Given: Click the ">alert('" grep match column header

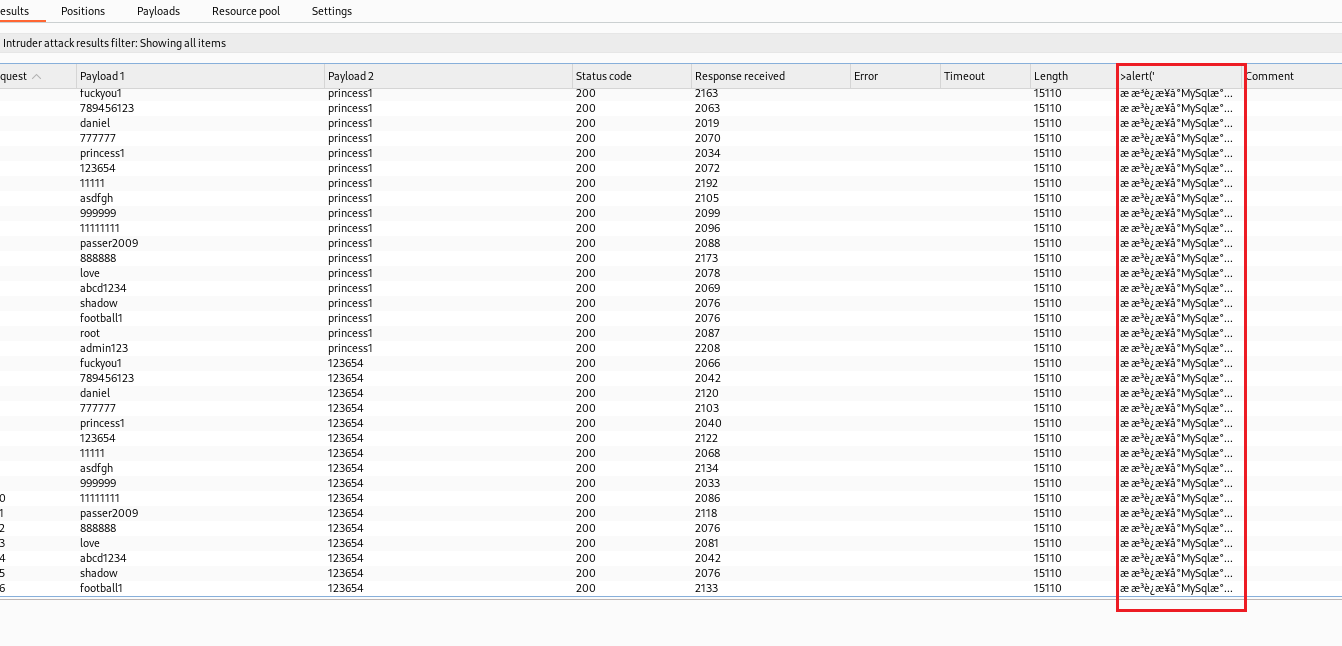Looking at the screenshot, I should click(1178, 76).
